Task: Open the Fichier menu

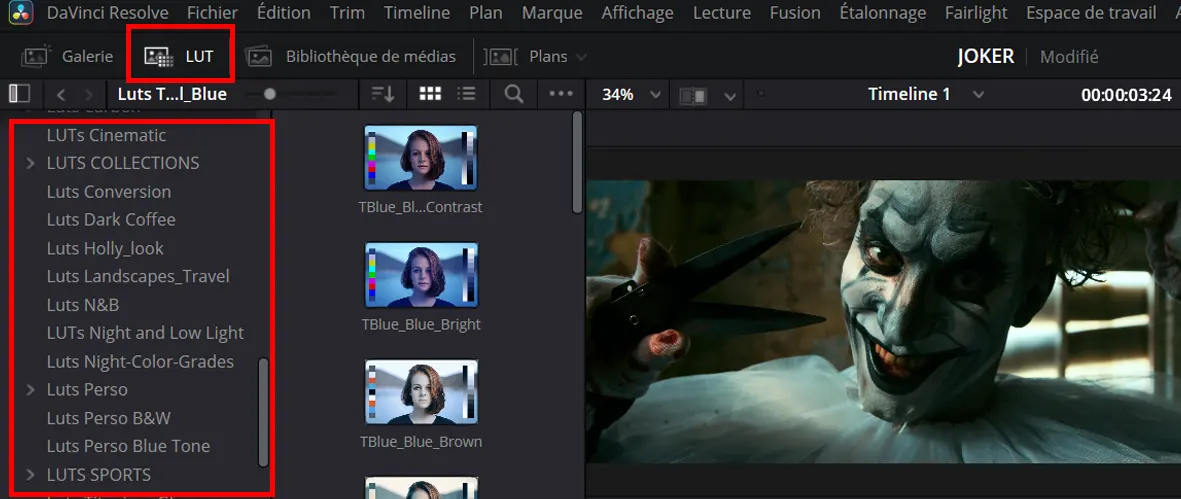Action: 212,13
